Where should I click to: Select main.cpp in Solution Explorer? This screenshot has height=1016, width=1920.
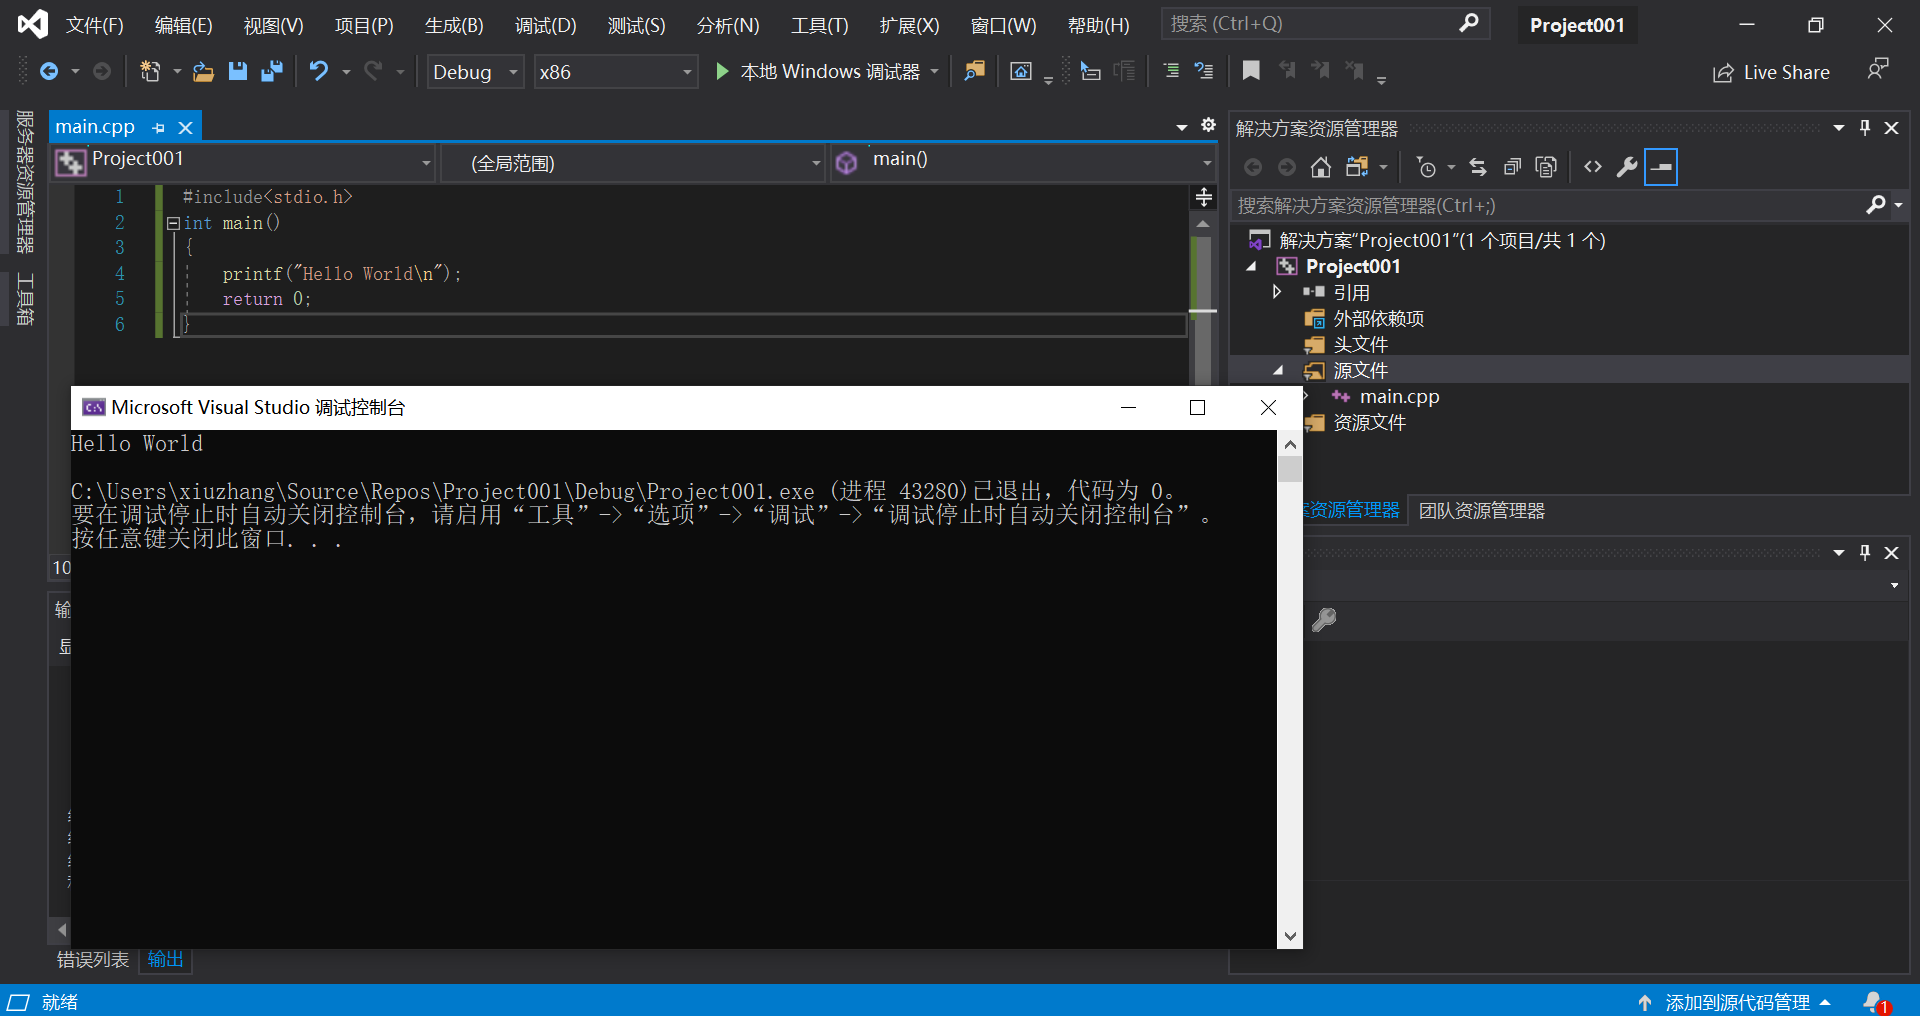(1399, 397)
